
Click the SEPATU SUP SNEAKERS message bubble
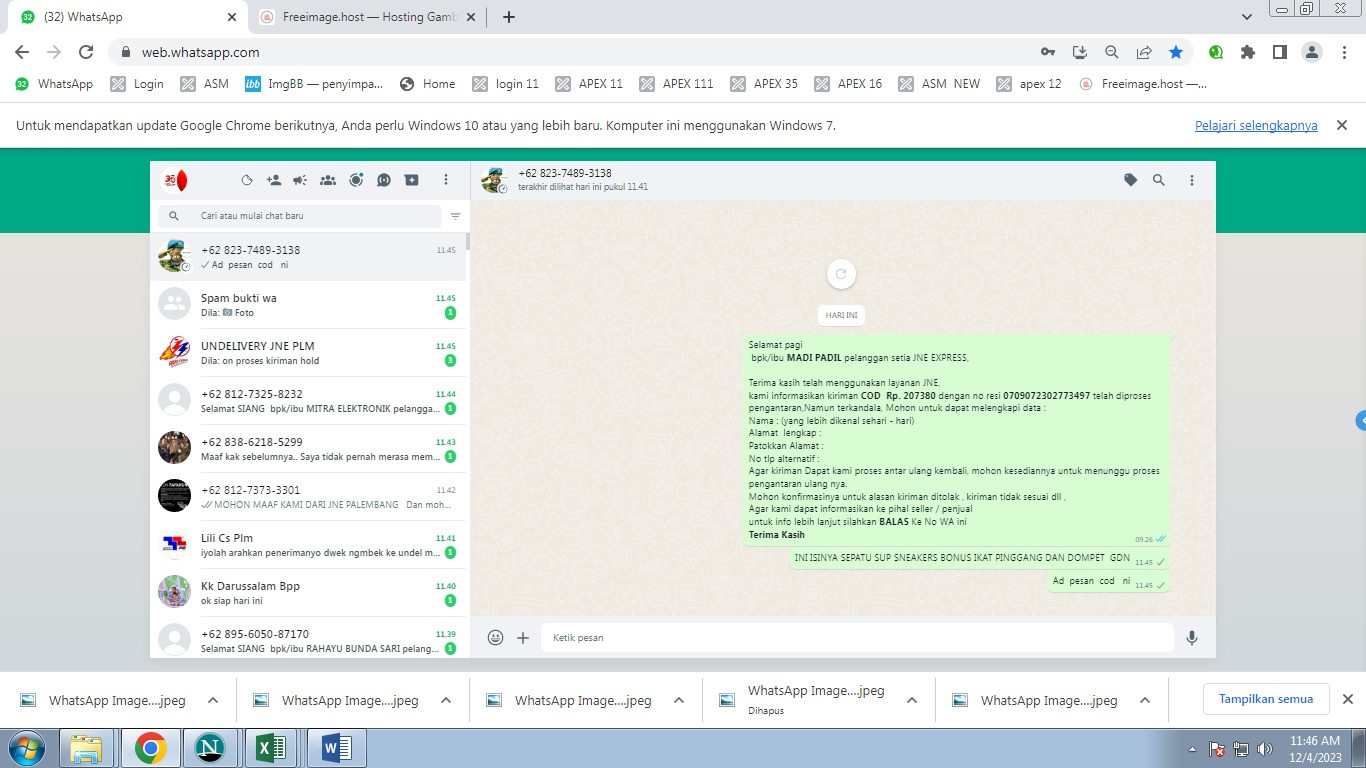980,559
